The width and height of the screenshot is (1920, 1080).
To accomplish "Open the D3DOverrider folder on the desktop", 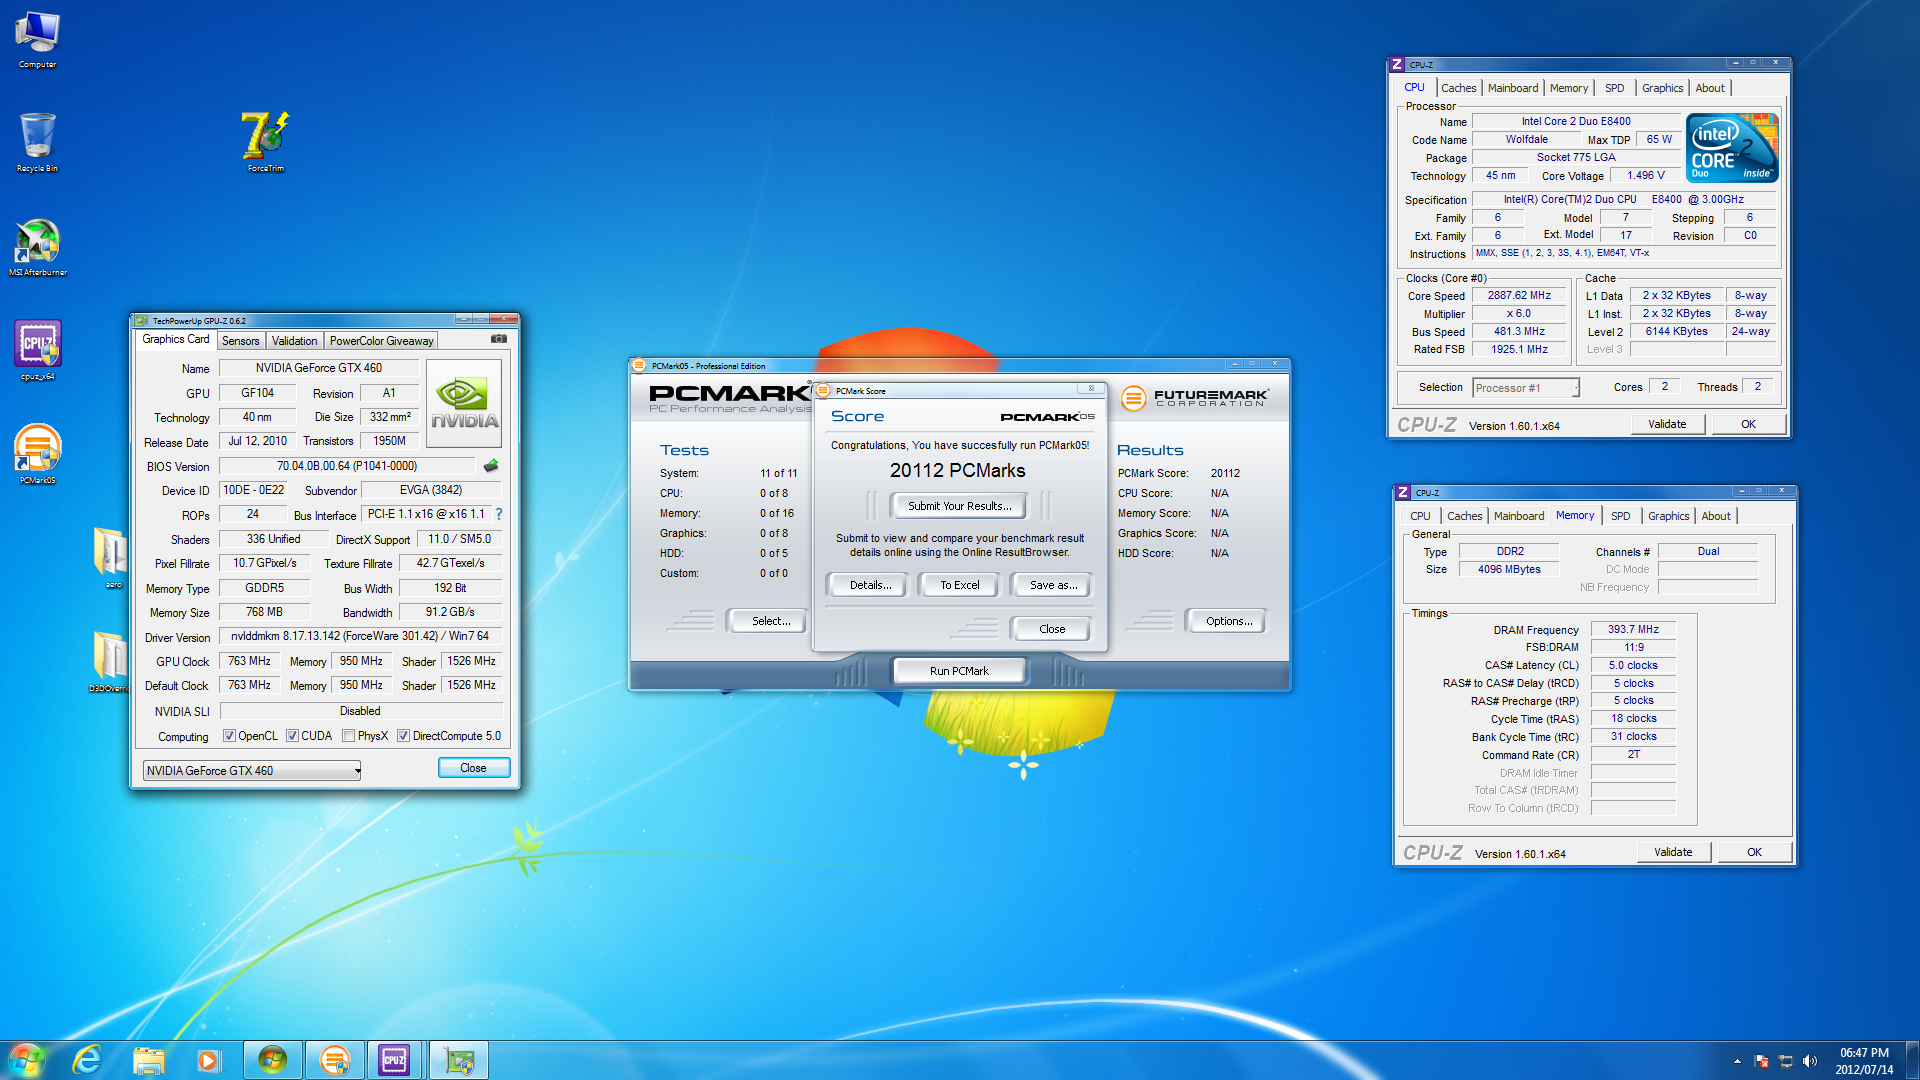I will click(x=109, y=660).
